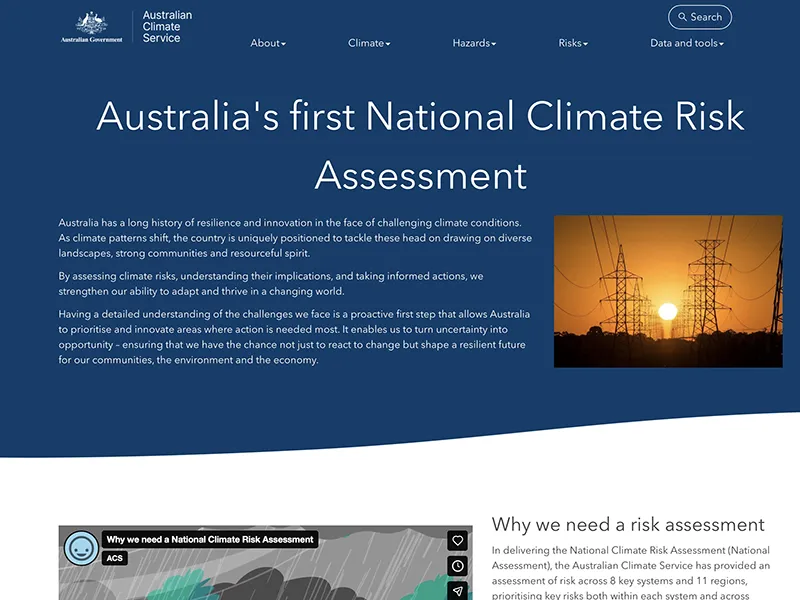Click the main page title heading
Image resolution: width=800 pixels, height=600 pixels.
point(420,146)
